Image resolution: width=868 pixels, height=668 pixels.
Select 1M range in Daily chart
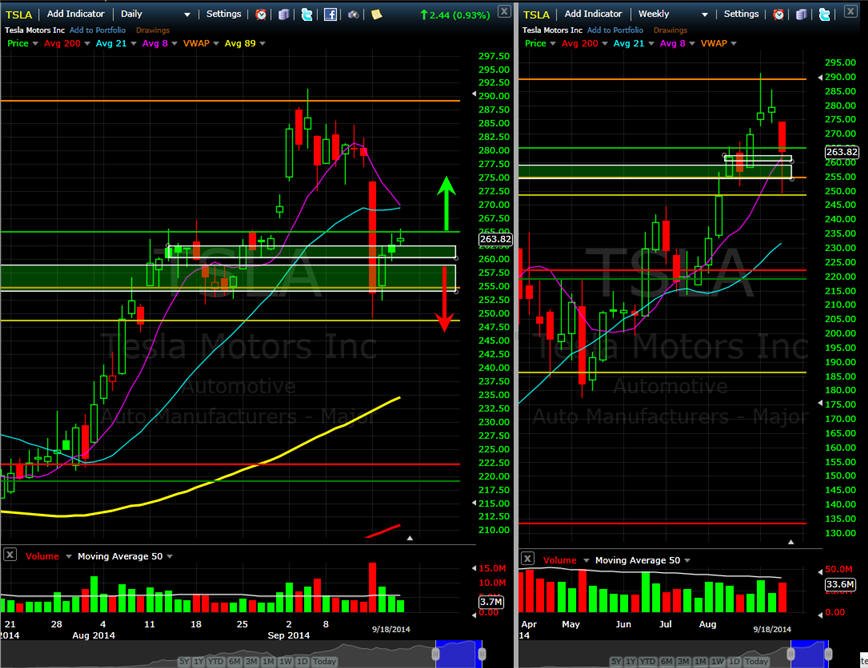point(268,661)
